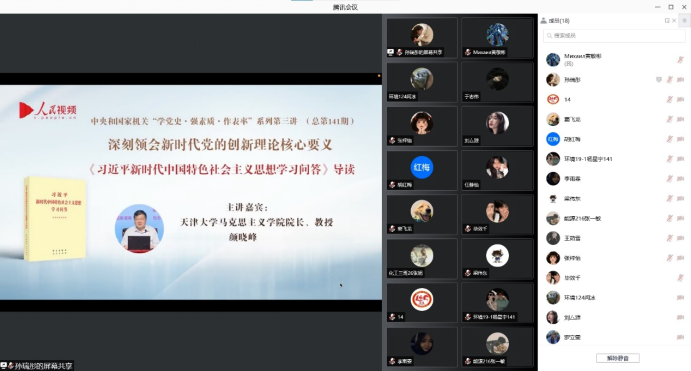This screenshot has height=371, width=691.
Task: Click the 解除静音 unmute button
Action: point(617,358)
